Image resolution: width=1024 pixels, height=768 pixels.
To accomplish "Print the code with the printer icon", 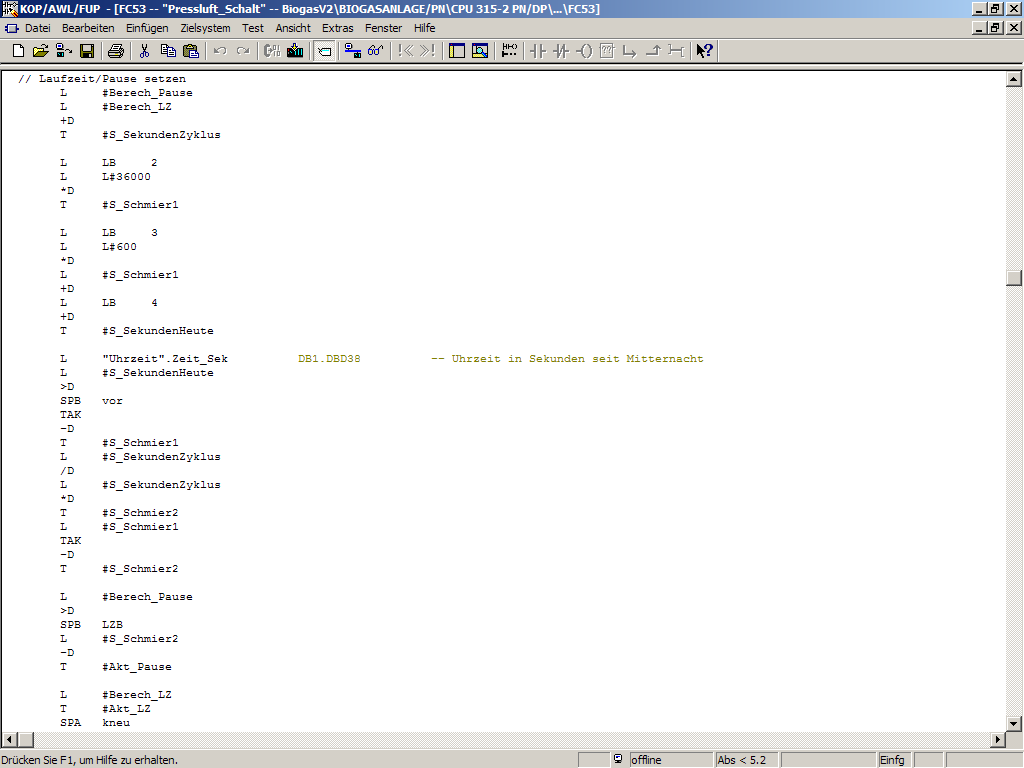I will coord(116,51).
